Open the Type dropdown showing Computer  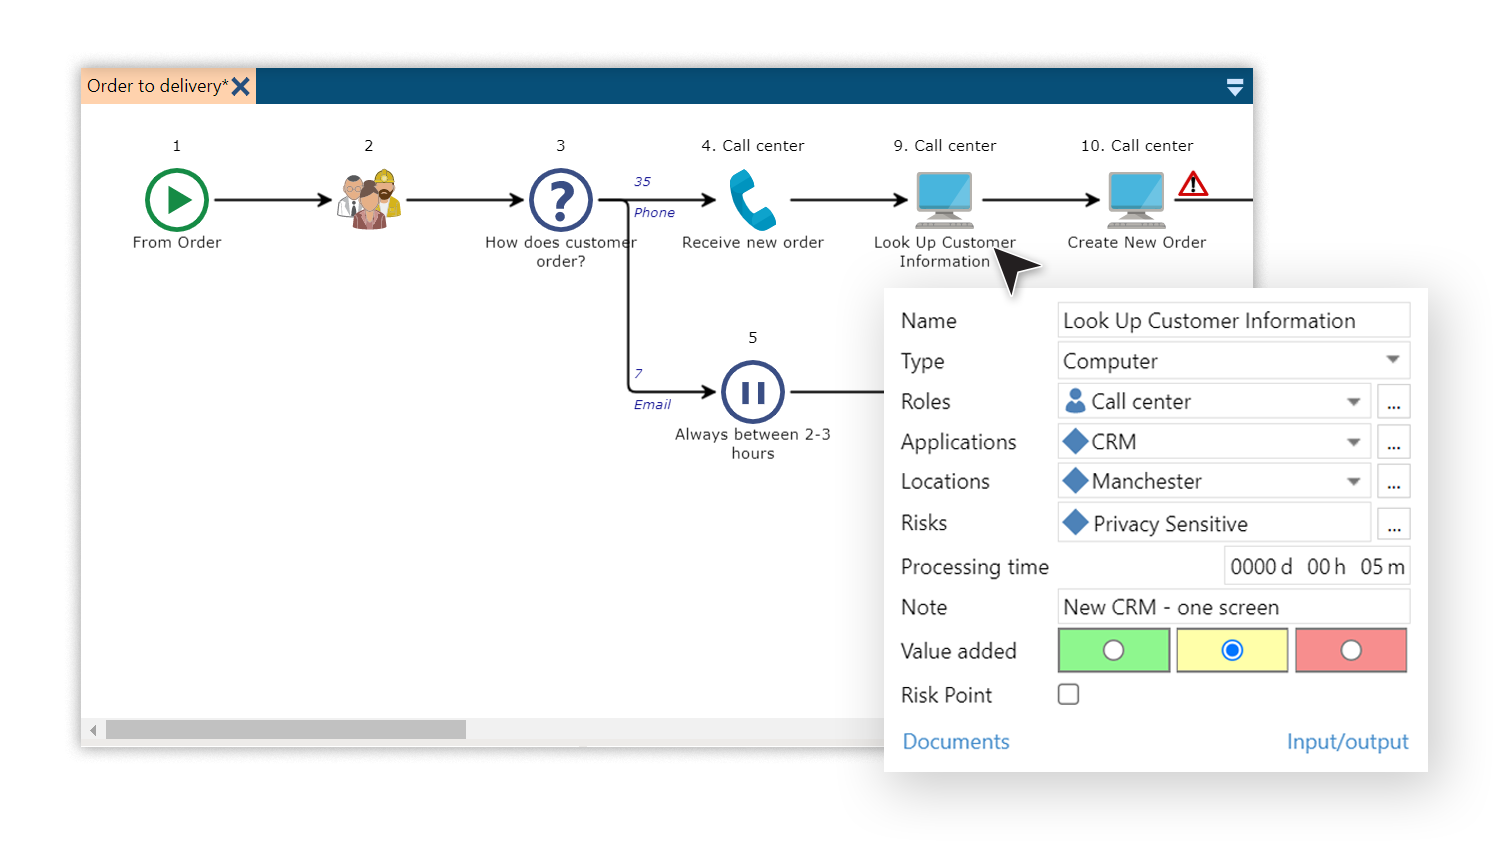[x=1394, y=360]
